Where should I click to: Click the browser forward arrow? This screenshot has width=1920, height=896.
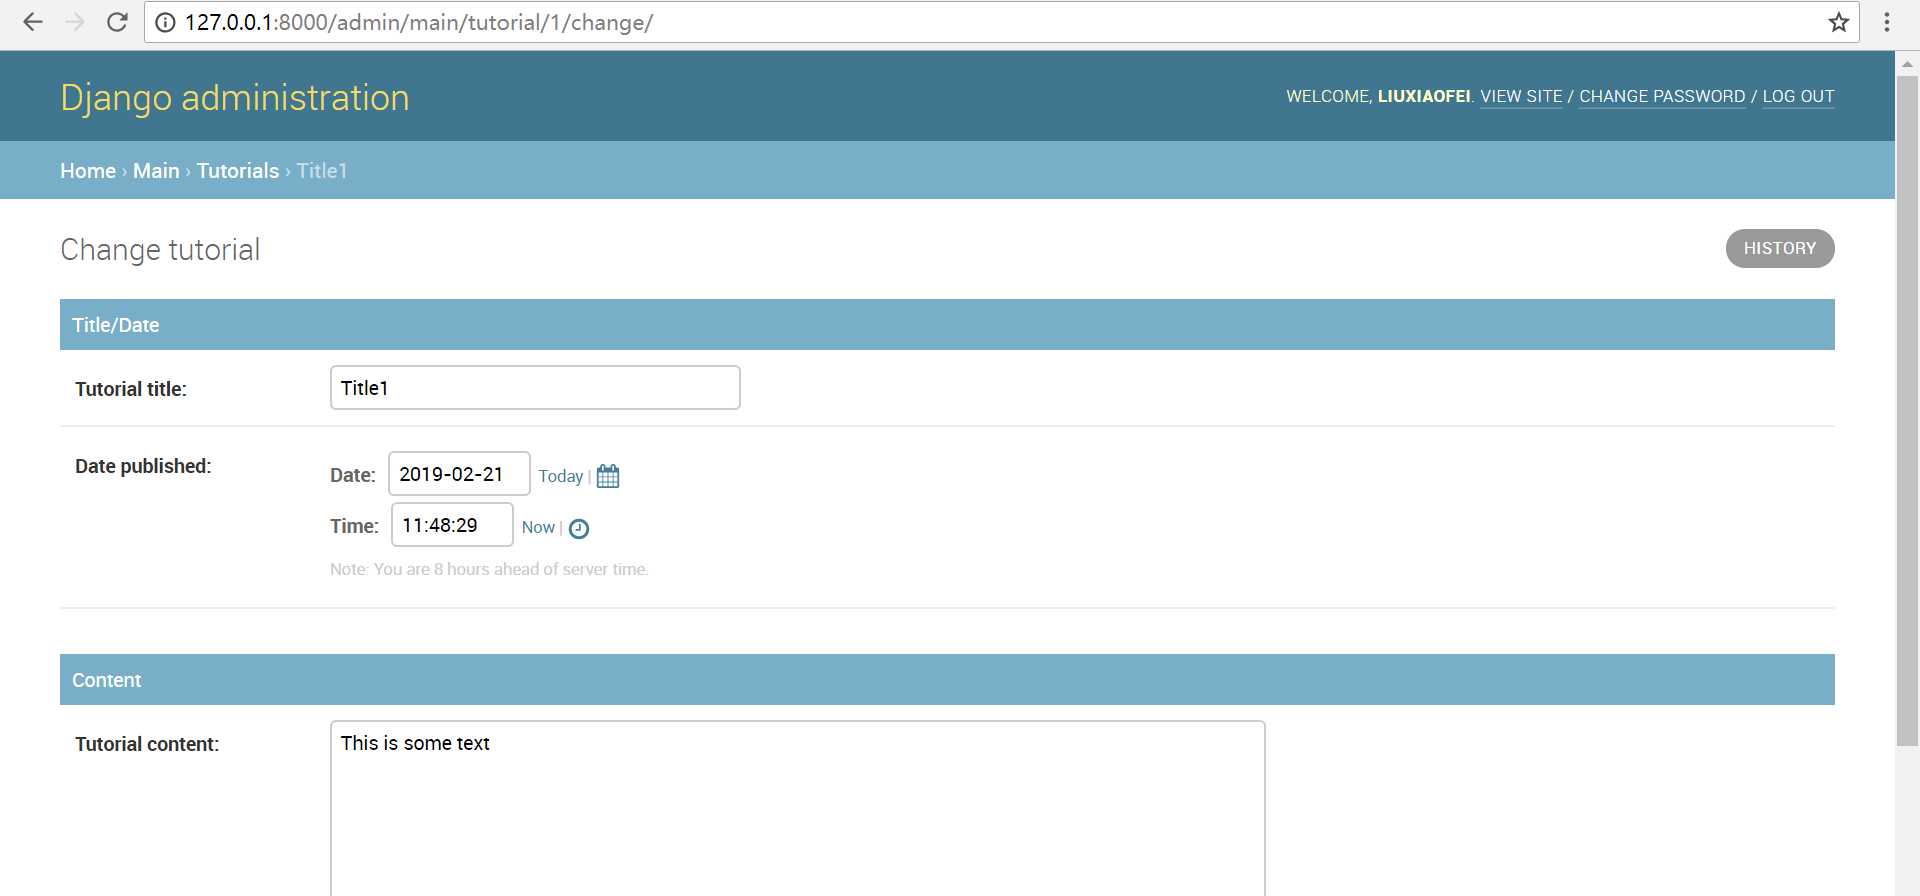75,22
